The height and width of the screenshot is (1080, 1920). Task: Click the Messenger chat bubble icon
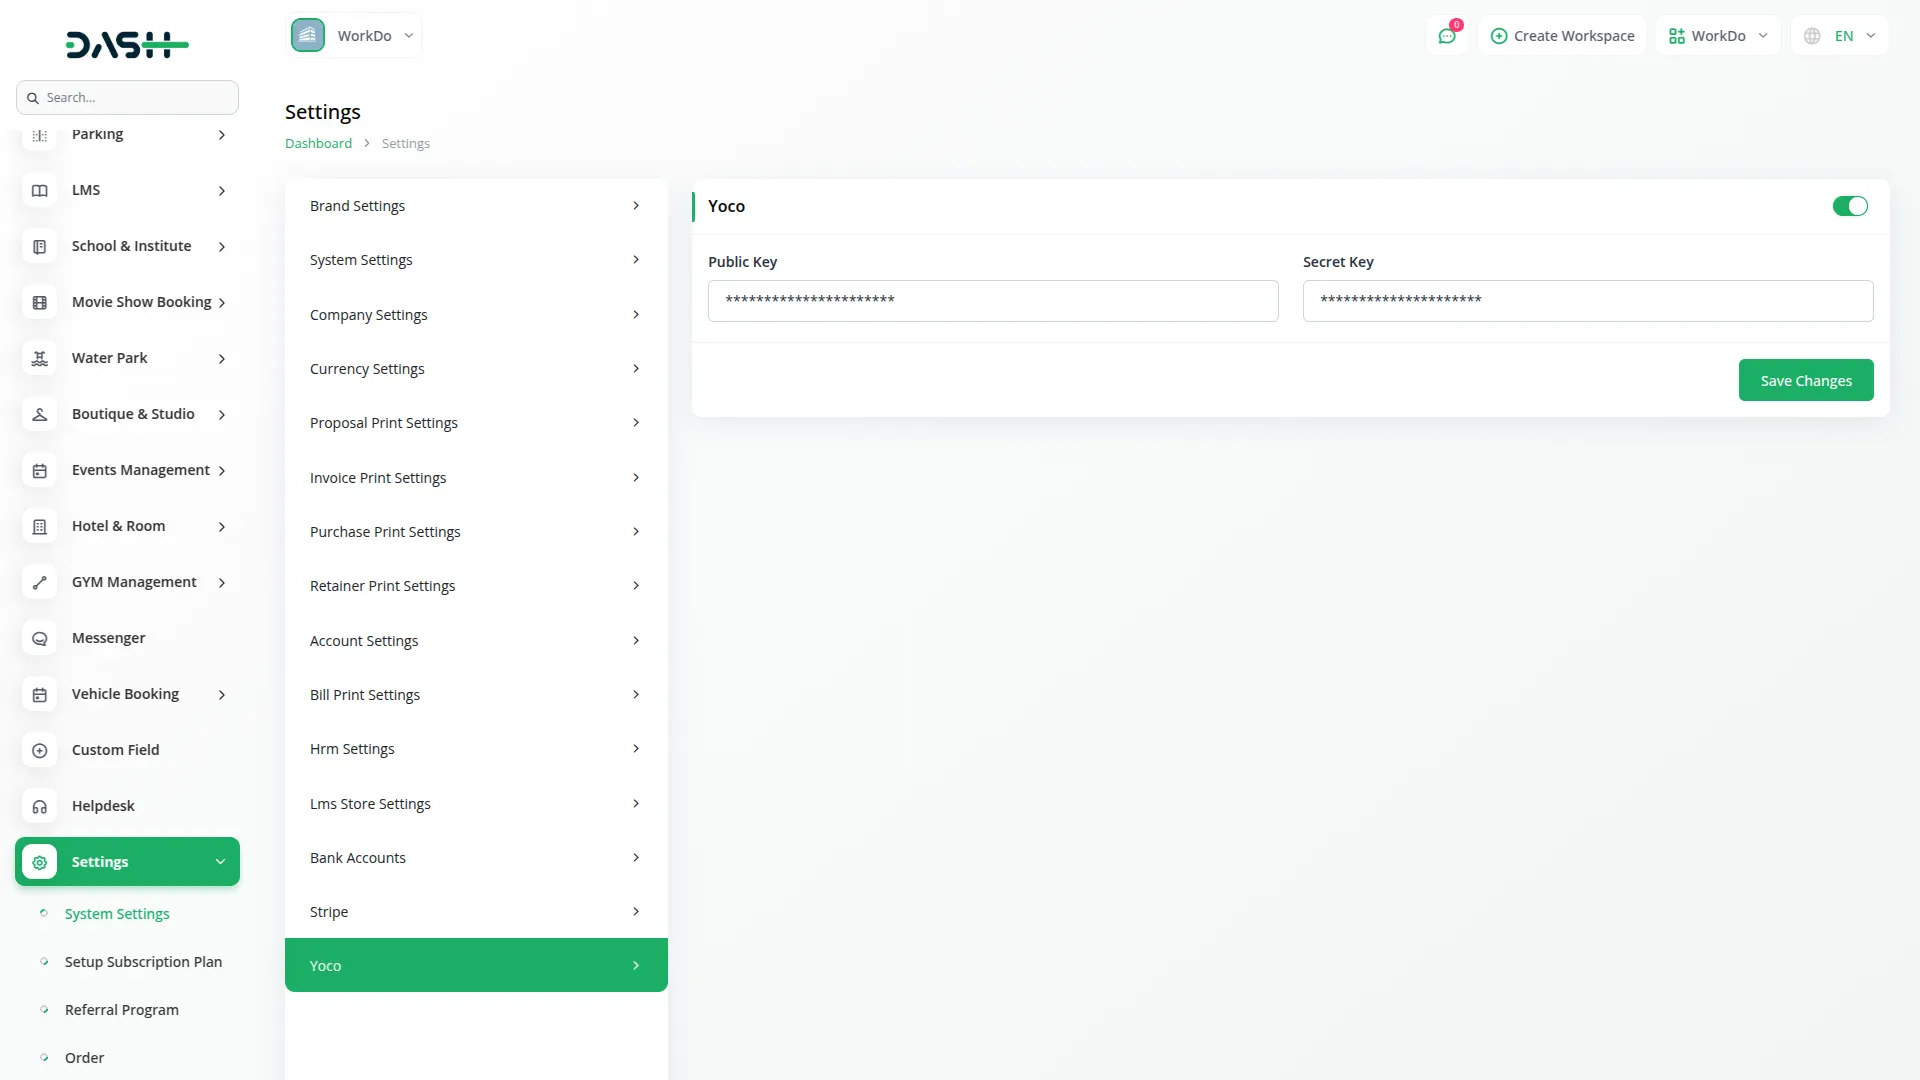(40, 638)
